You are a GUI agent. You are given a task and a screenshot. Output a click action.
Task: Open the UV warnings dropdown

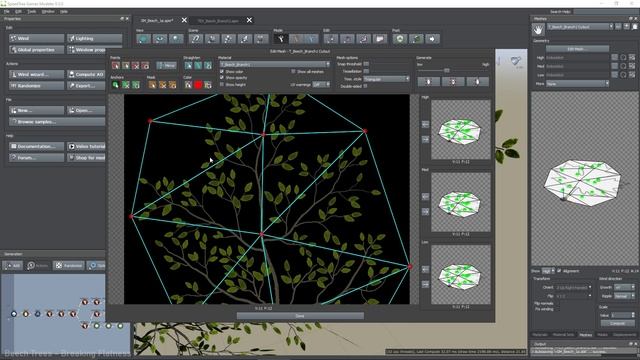click(x=321, y=84)
